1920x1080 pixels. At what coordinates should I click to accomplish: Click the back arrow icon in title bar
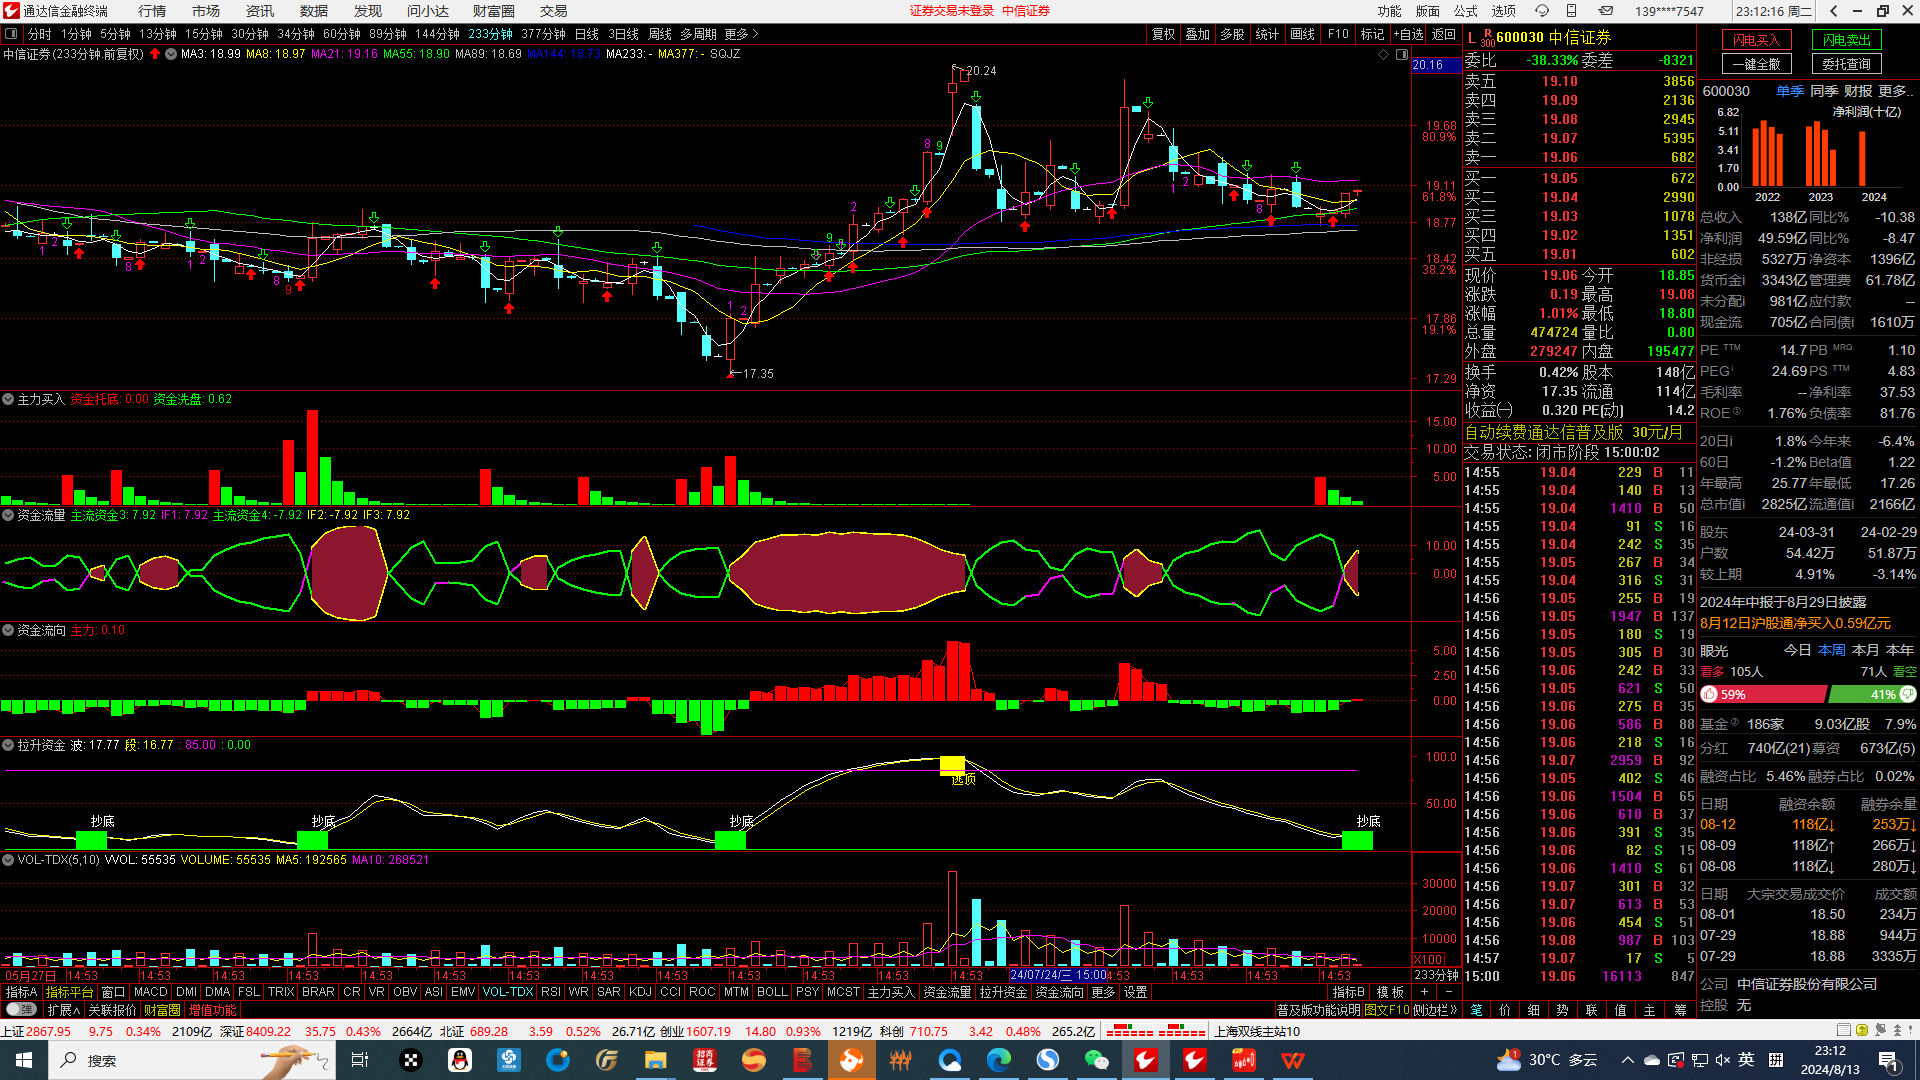[1833, 11]
